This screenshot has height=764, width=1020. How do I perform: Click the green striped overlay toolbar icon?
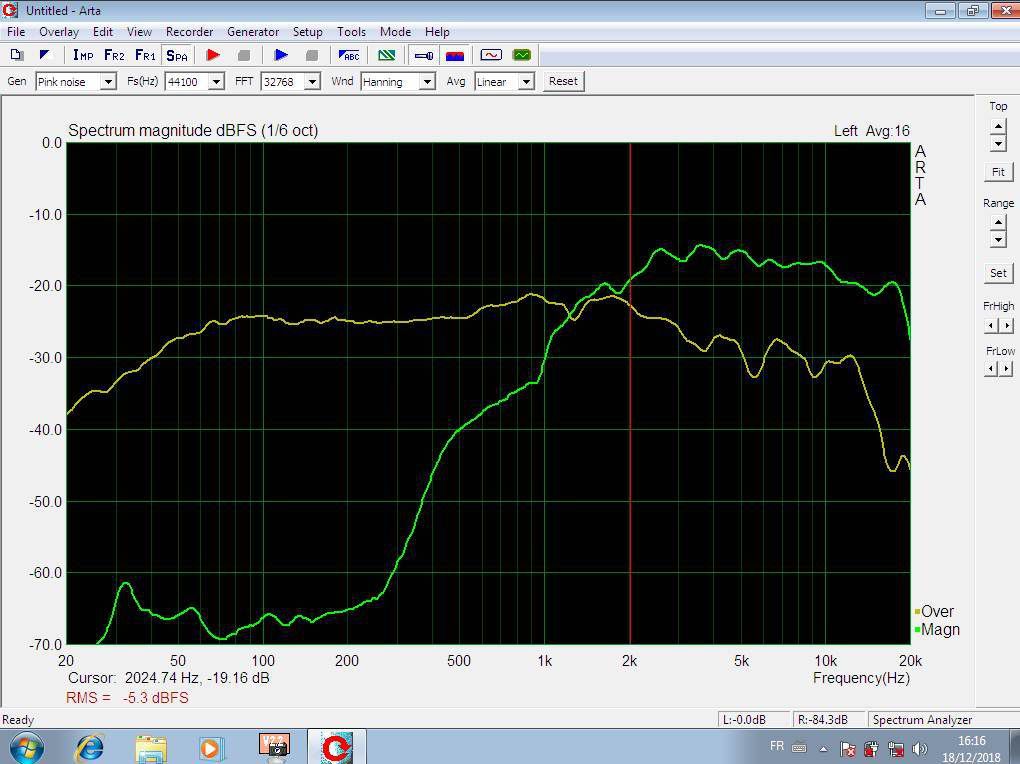386,55
